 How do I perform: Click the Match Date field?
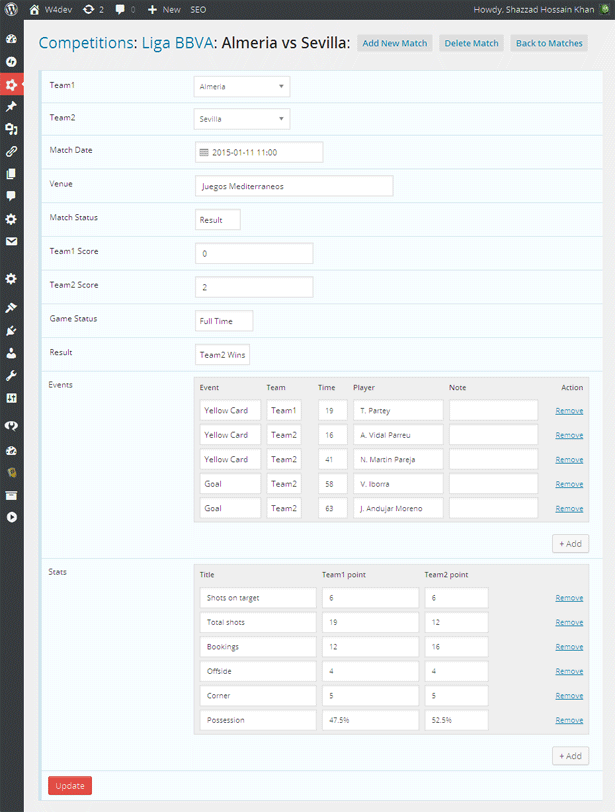(x=259, y=153)
